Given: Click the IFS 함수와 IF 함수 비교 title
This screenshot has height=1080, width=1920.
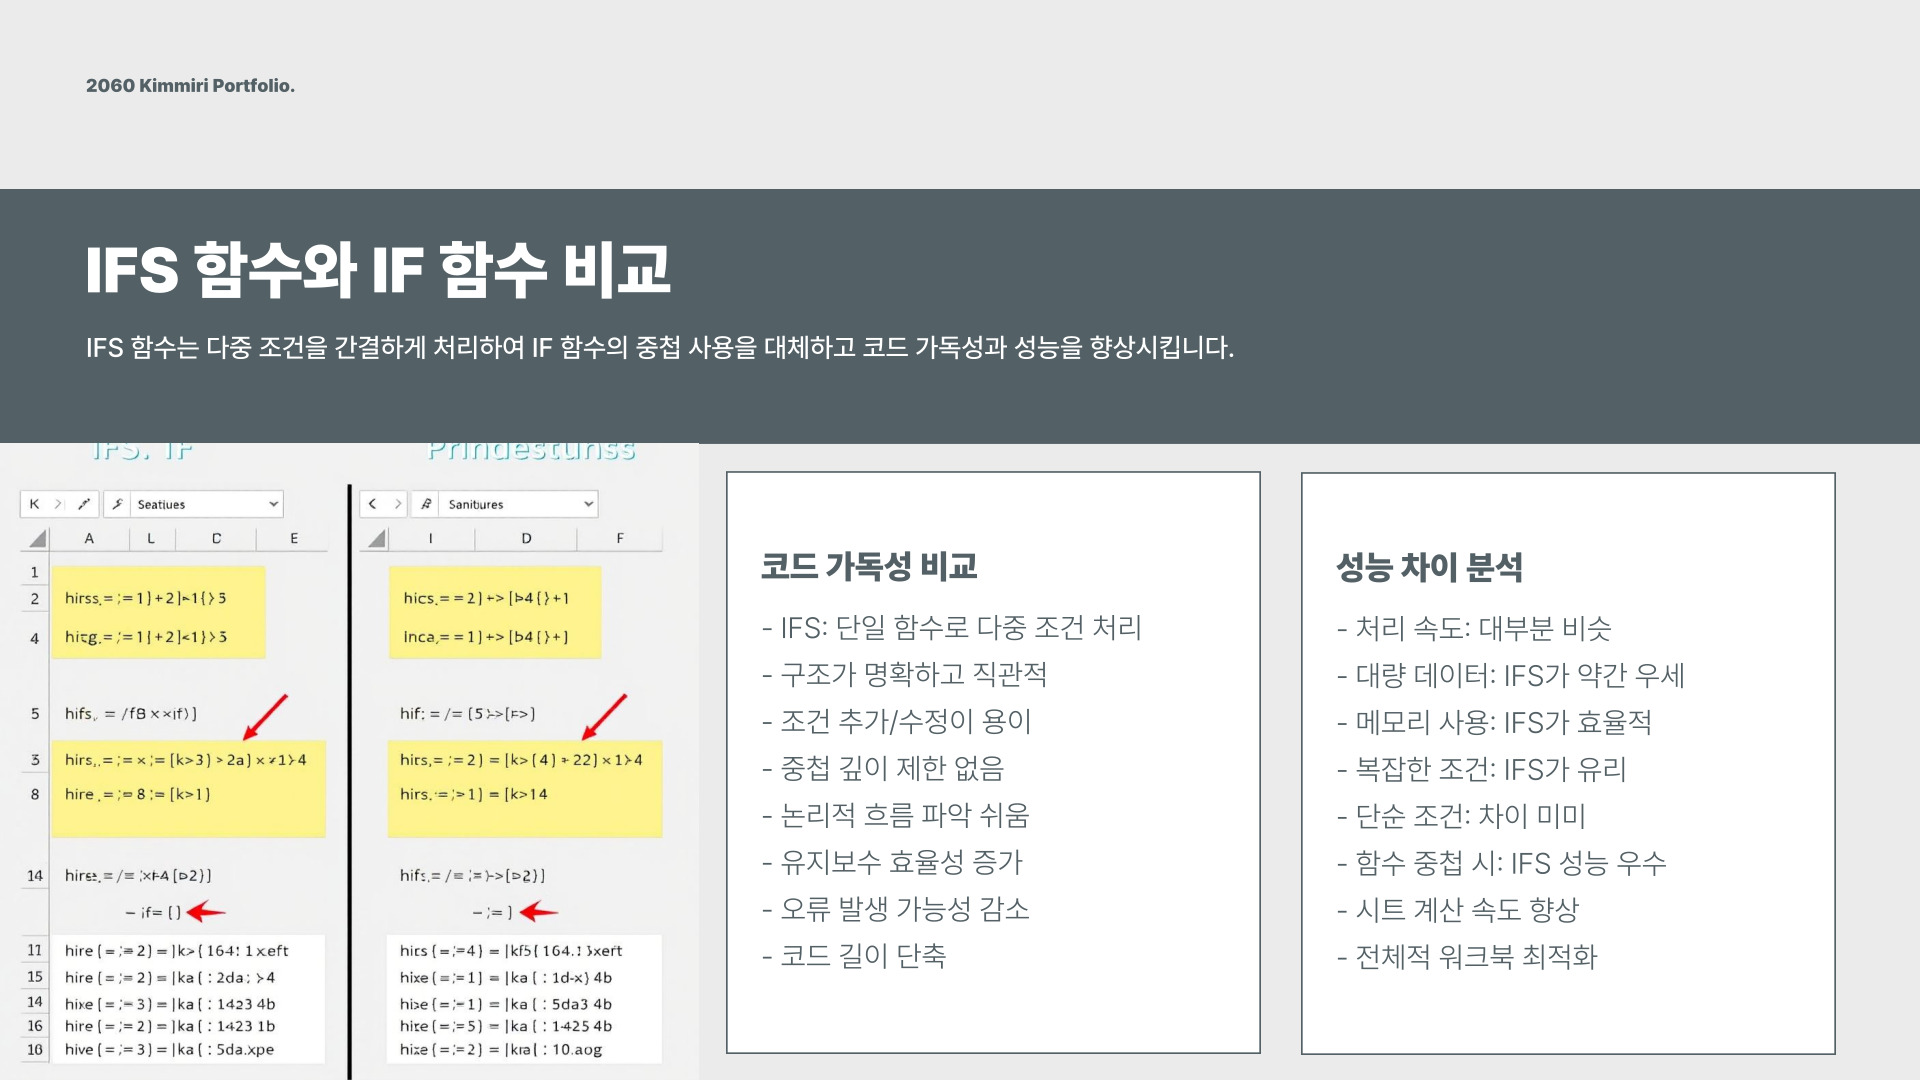Looking at the screenshot, I should click(377, 270).
